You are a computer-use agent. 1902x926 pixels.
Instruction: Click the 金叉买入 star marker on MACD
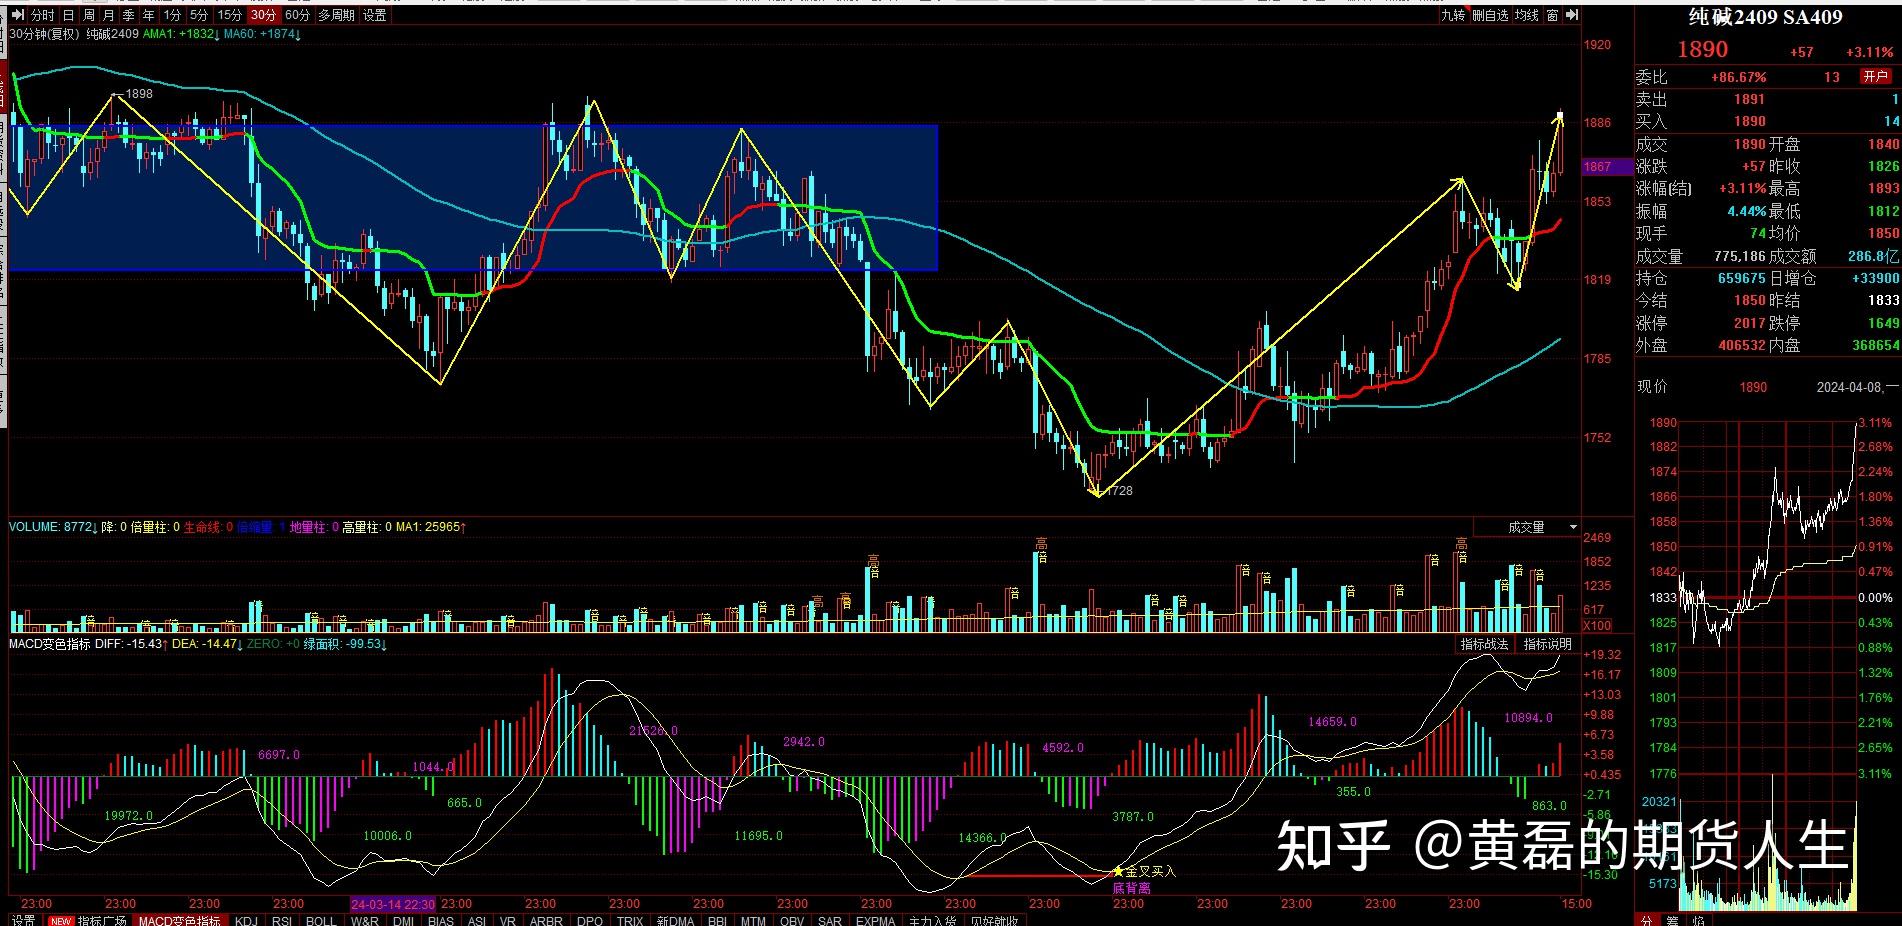(1119, 871)
